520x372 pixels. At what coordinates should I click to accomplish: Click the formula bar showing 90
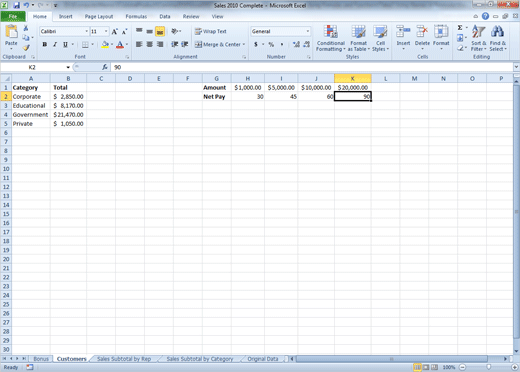[312, 67]
